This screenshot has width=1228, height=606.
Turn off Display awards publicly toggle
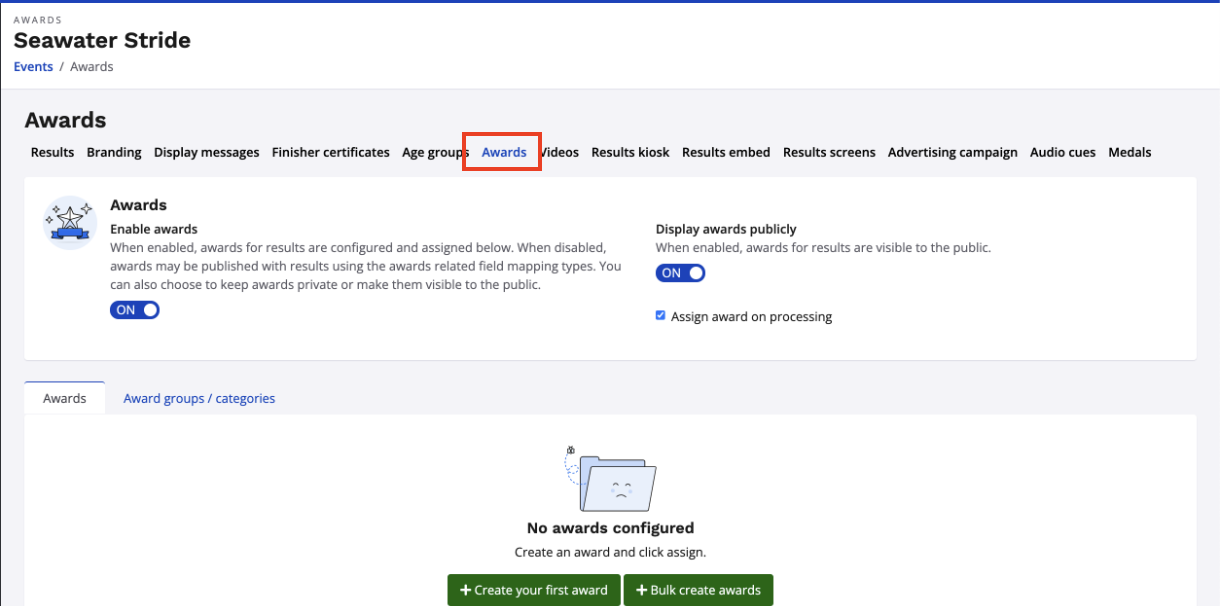[680, 273]
